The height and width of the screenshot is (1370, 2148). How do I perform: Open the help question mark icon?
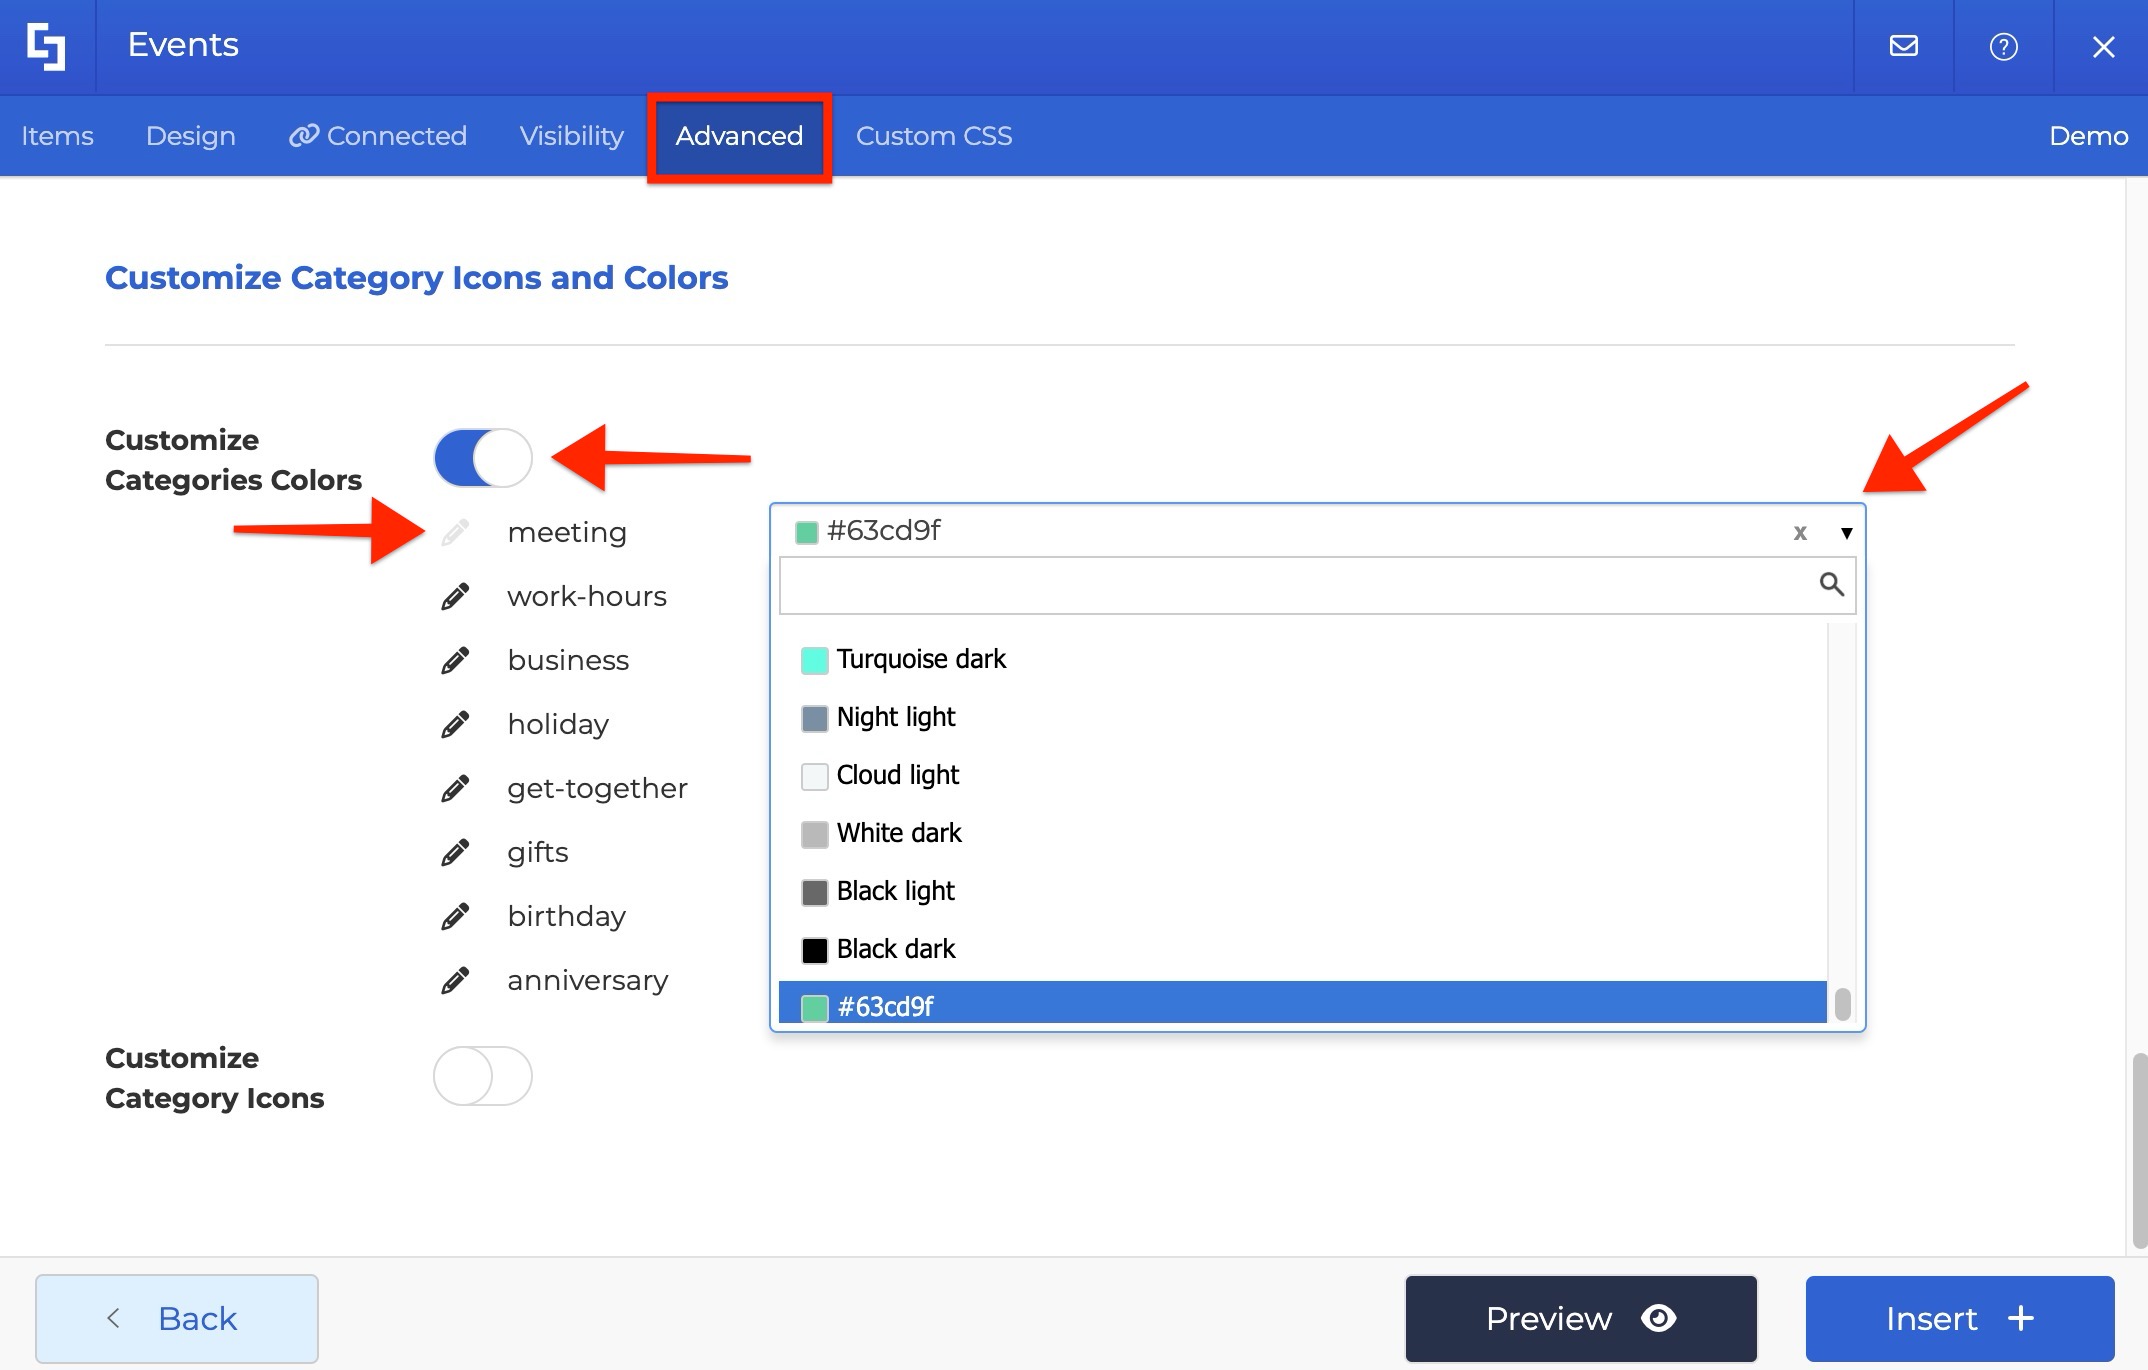tap(2003, 46)
